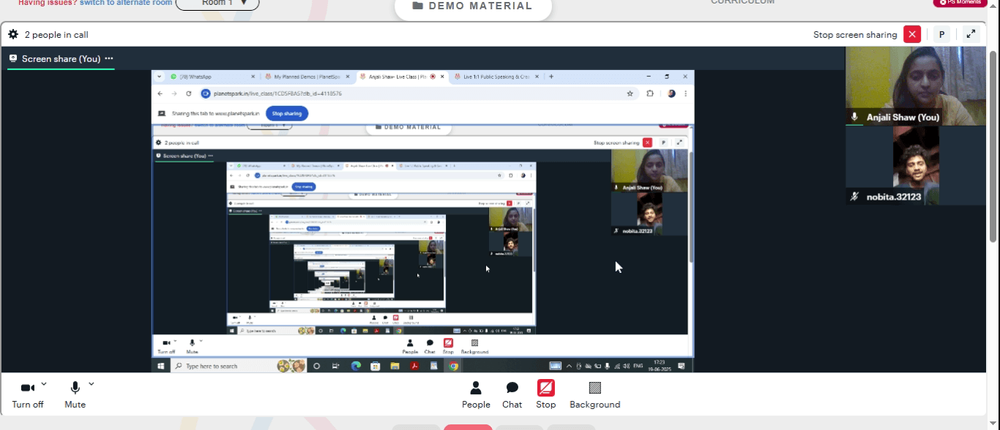The height and width of the screenshot is (430, 1000).
Task: Open the Background effects option
Action: [x=594, y=395]
